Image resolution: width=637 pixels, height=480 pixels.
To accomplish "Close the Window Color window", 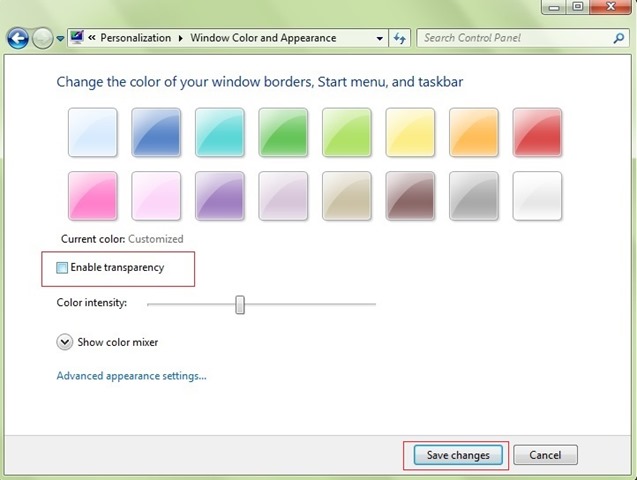I will point(611,7).
